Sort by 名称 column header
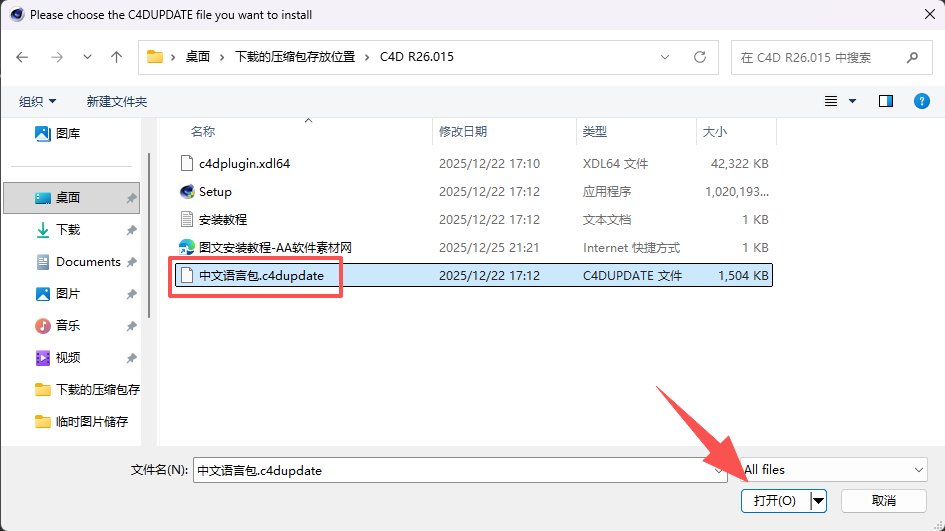 203,131
